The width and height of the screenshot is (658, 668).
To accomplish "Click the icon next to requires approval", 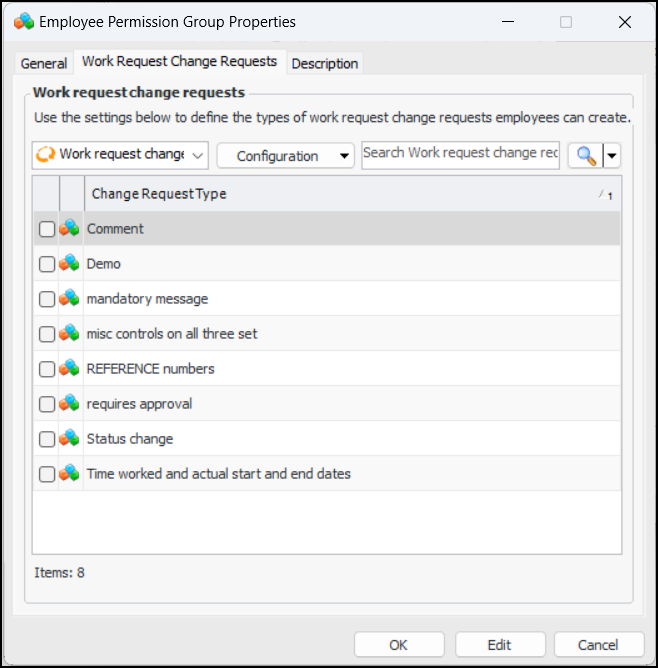I will point(70,404).
